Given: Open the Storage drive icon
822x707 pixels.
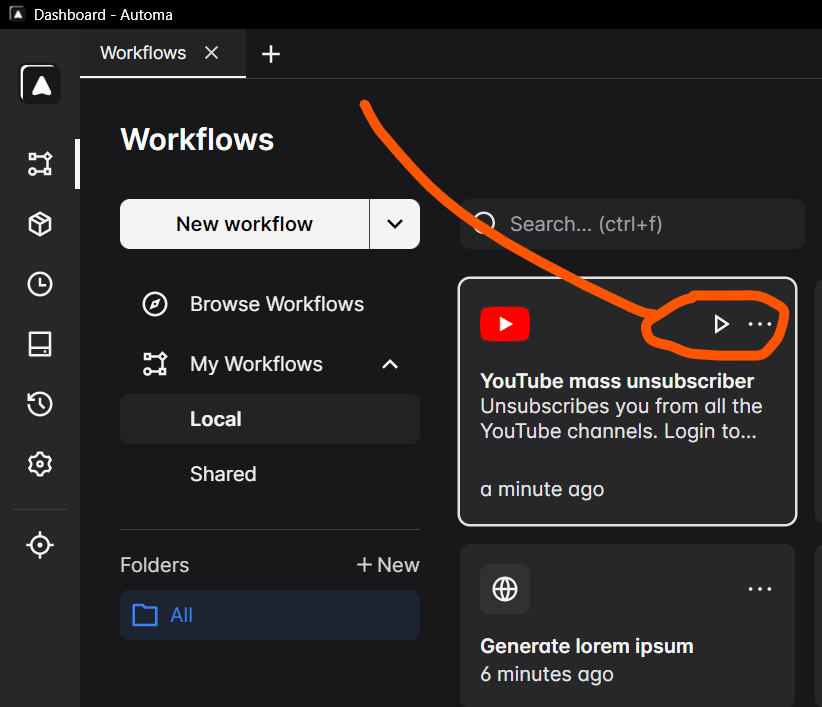Looking at the screenshot, I should point(40,344).
